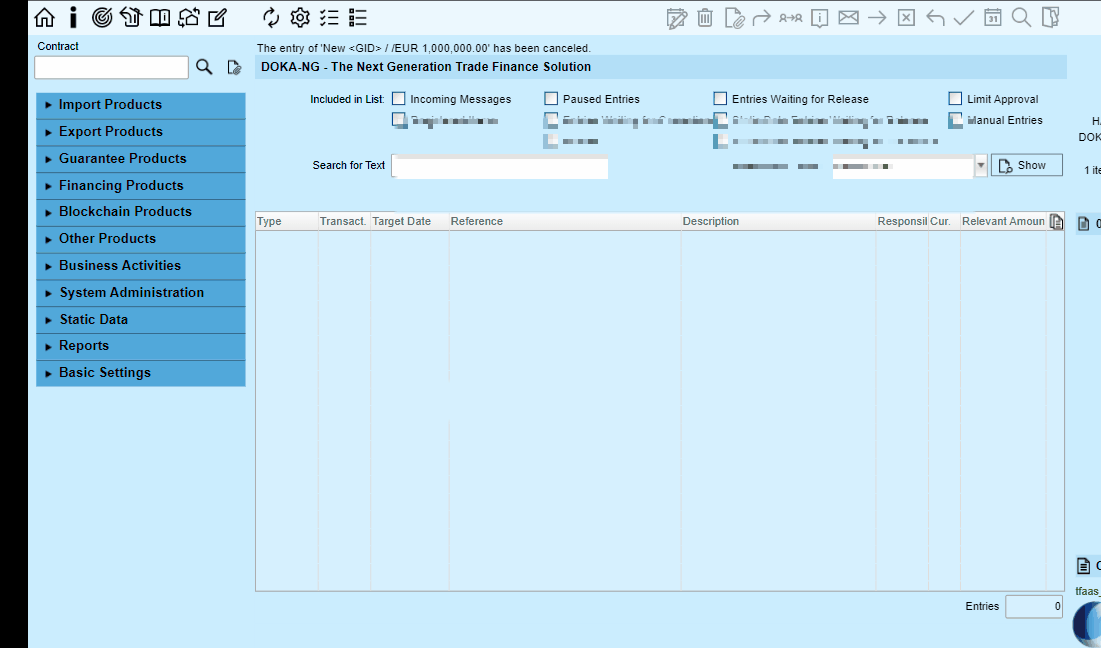The height and width of the screenshot is (648, 1101).
Task: Check Entries Waiting for Release
Action: [x=720, y=98]
